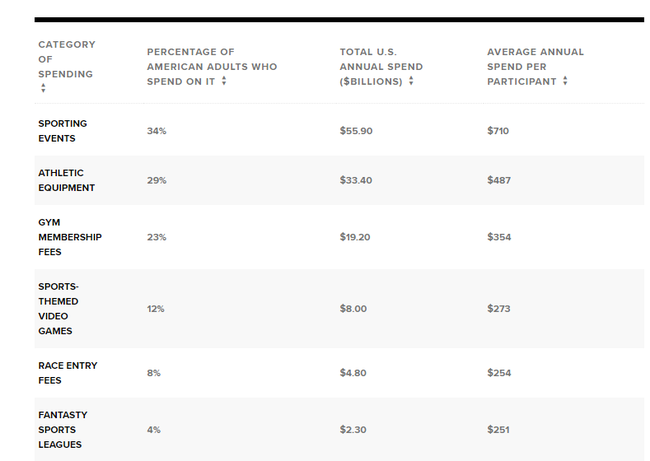Click sort arrows beside Participant header

(565, 80)
